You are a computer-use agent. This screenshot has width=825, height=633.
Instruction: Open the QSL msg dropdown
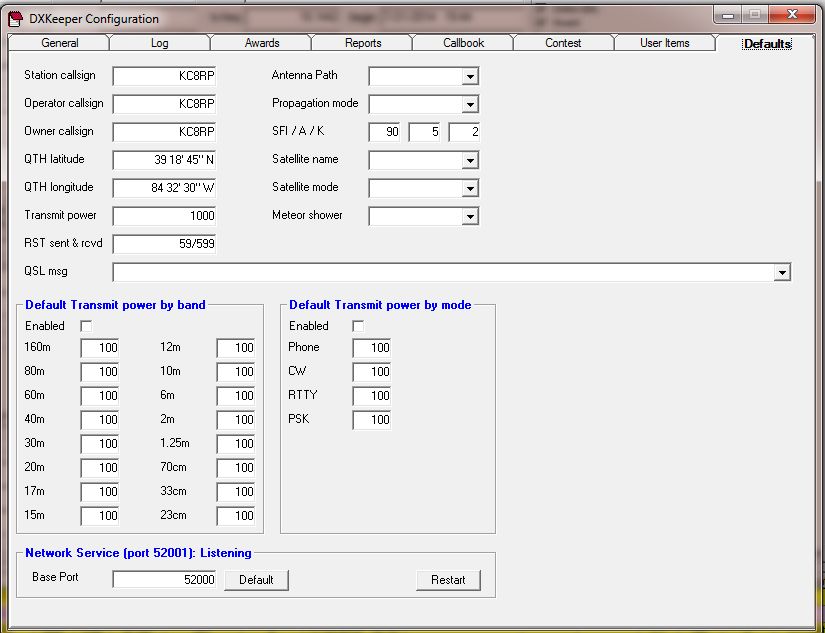pos(782,272)
